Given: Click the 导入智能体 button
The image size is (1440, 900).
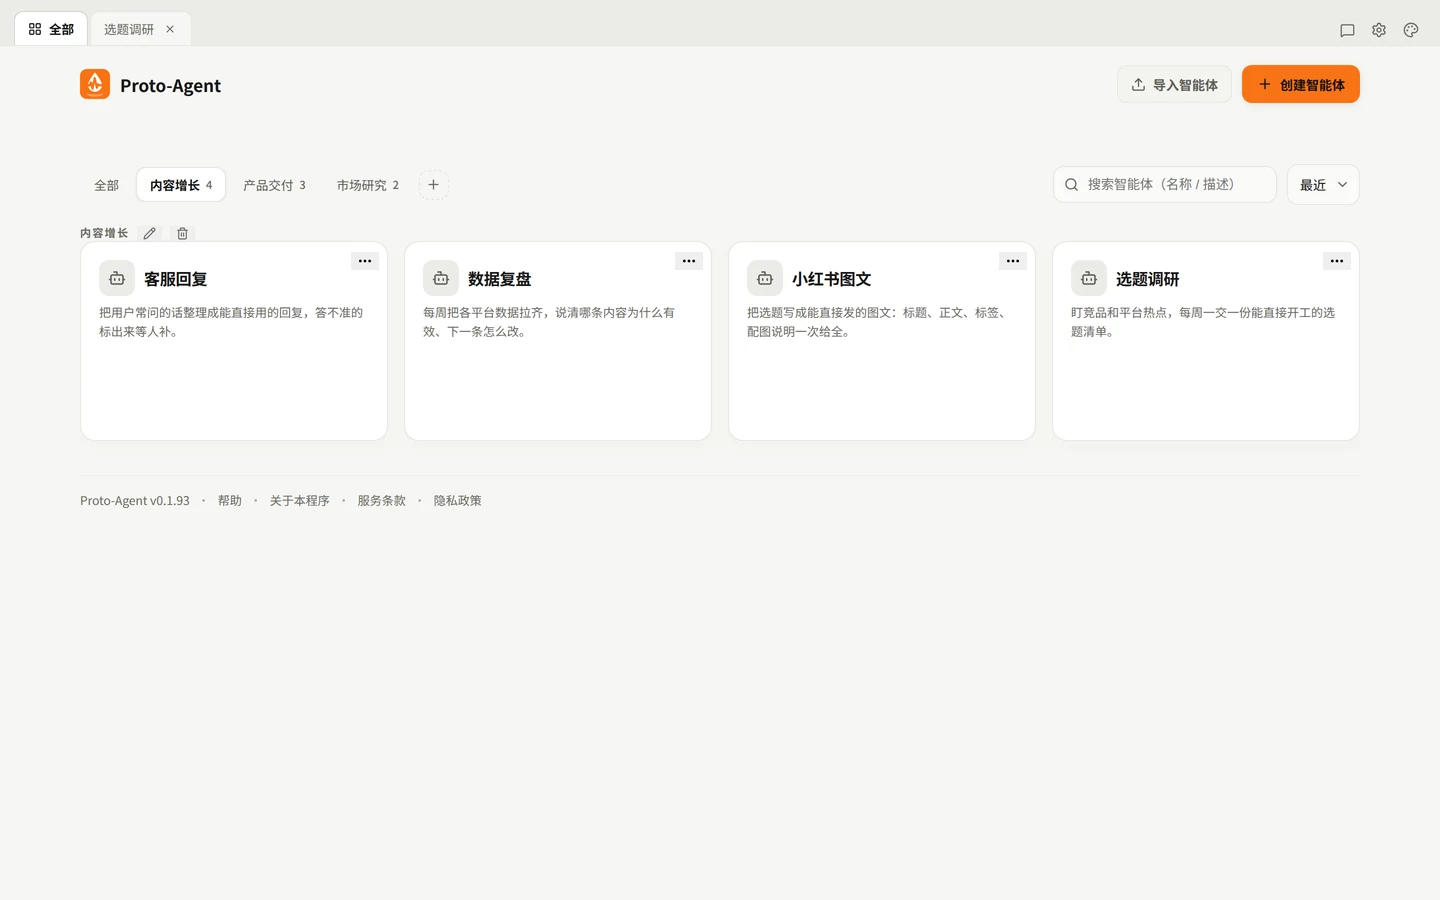Looking at the screenshot, I should coord(1174,84).
